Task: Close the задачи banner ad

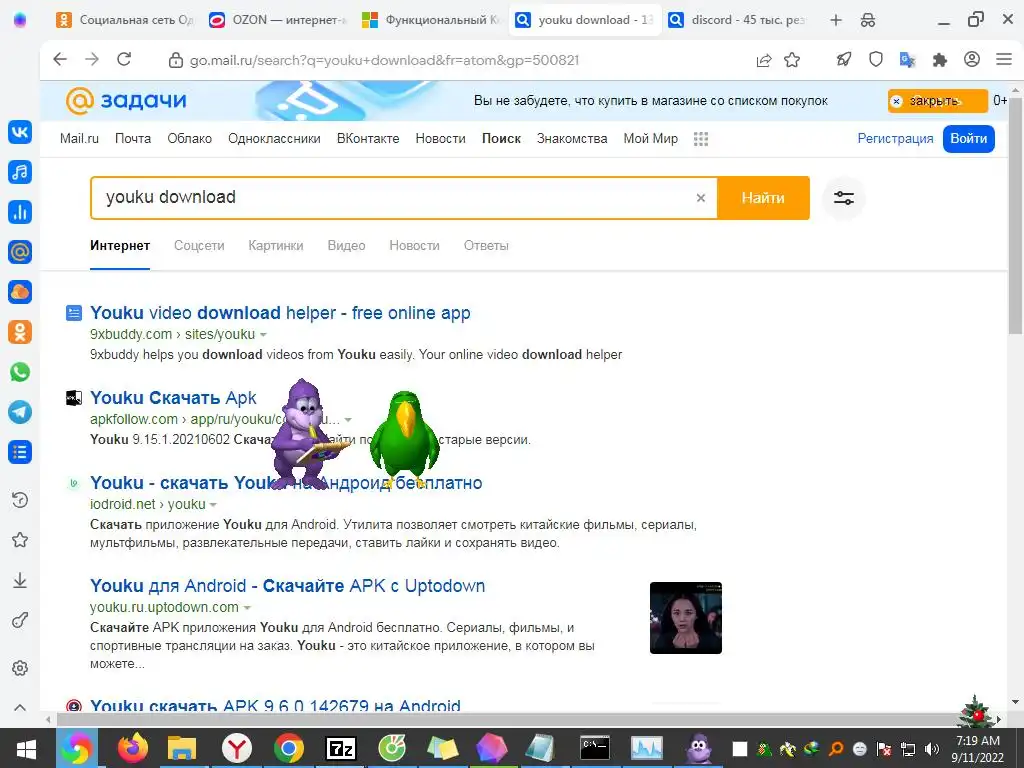Action: coord(937,101)
